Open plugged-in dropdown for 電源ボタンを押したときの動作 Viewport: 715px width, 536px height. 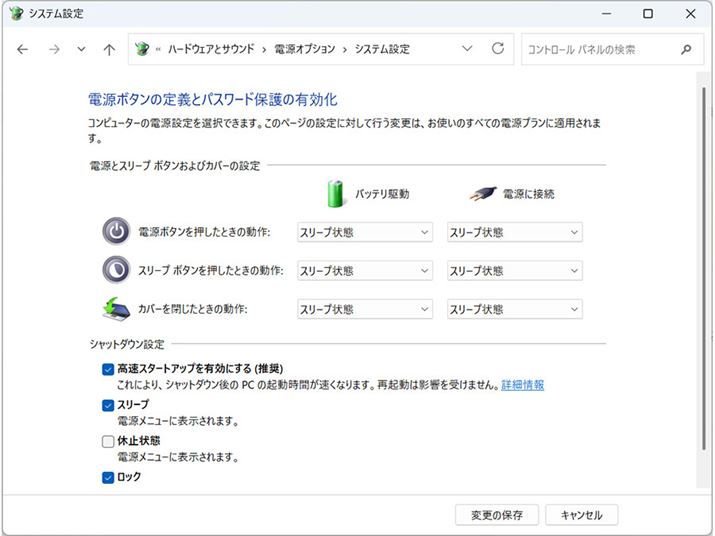515,232
